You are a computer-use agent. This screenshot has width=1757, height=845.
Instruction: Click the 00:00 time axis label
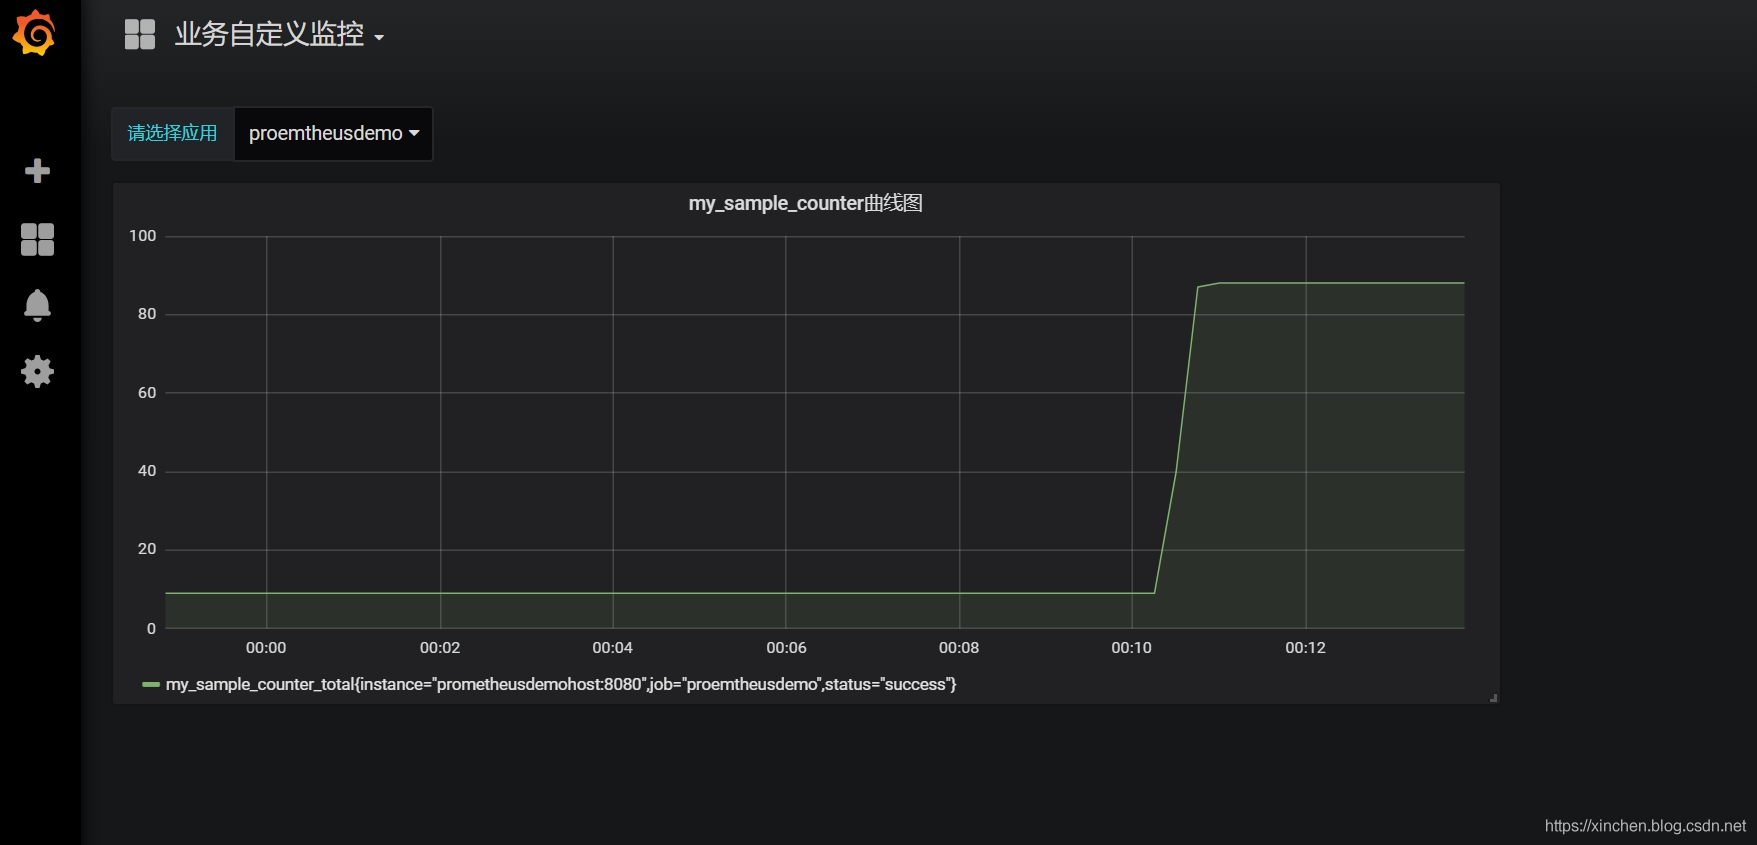click(266, 648)
